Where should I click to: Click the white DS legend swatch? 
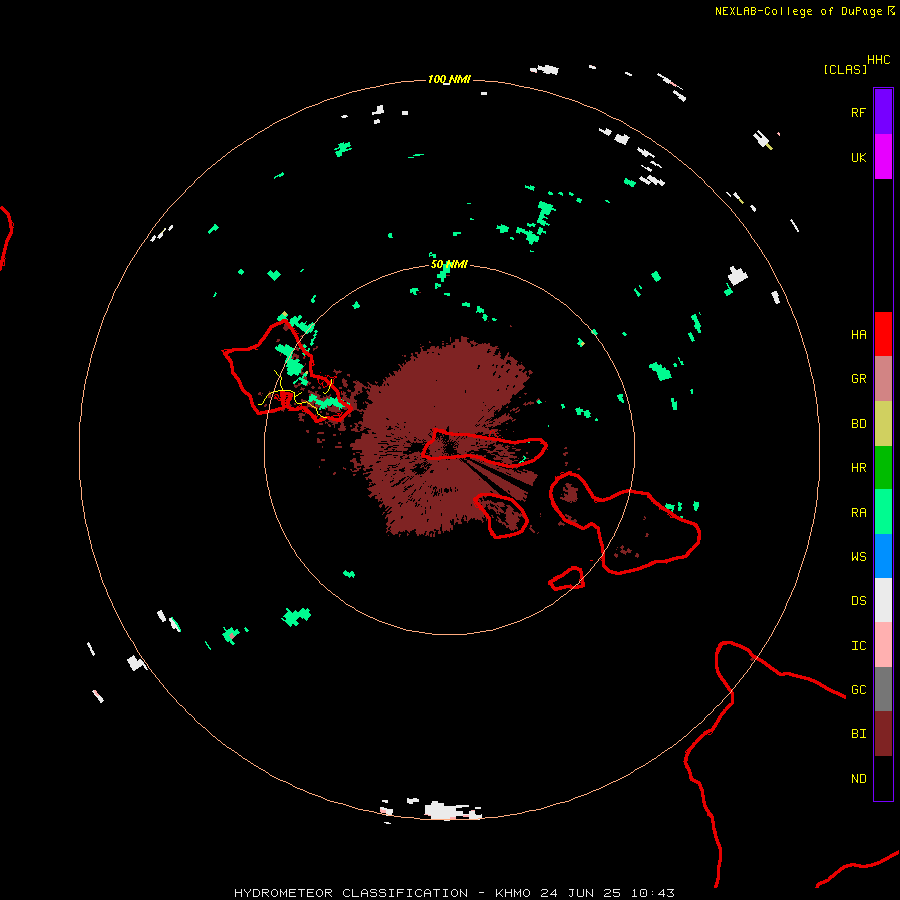click(883, 600)
